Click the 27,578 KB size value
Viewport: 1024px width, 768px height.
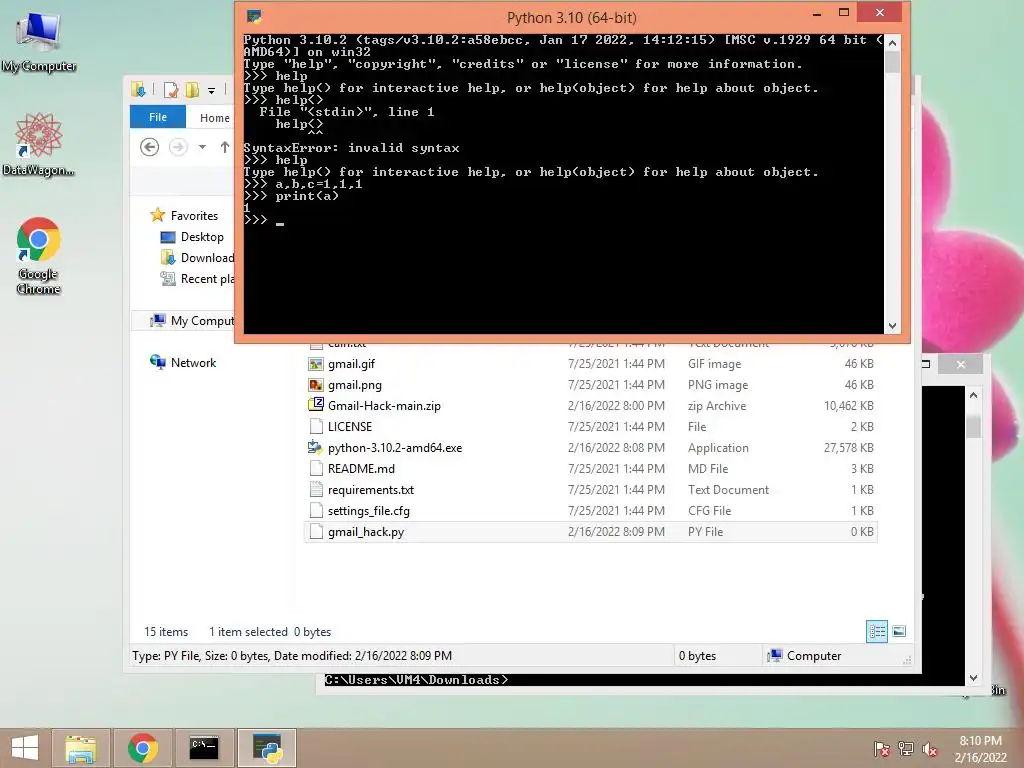pyautogui.click(x=848, y=447)
